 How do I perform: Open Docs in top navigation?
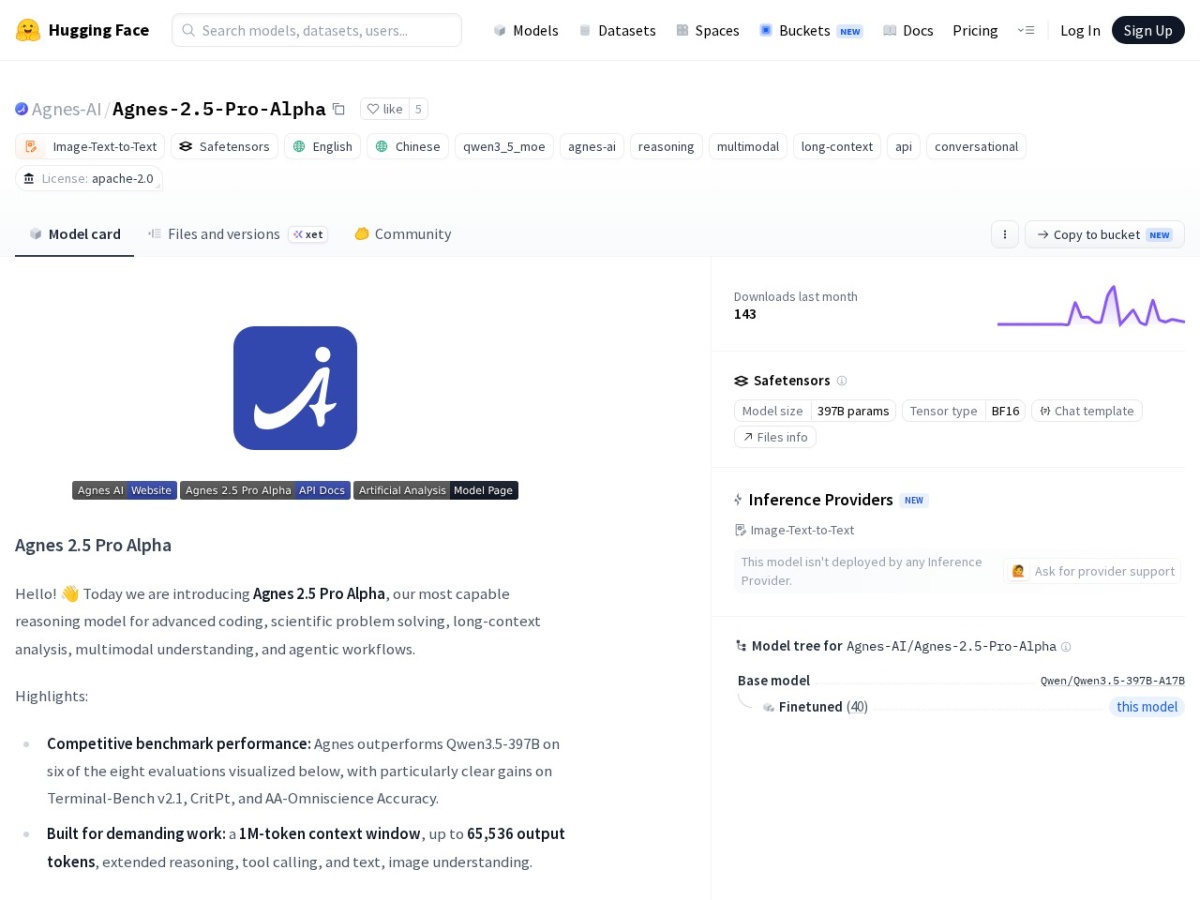click(x=908, y=30)
